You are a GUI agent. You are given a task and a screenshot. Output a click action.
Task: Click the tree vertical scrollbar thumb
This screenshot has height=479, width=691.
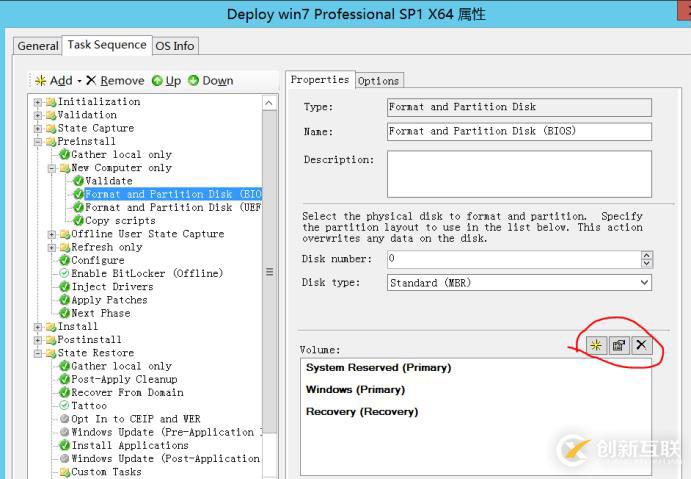(x=270, y=272)
